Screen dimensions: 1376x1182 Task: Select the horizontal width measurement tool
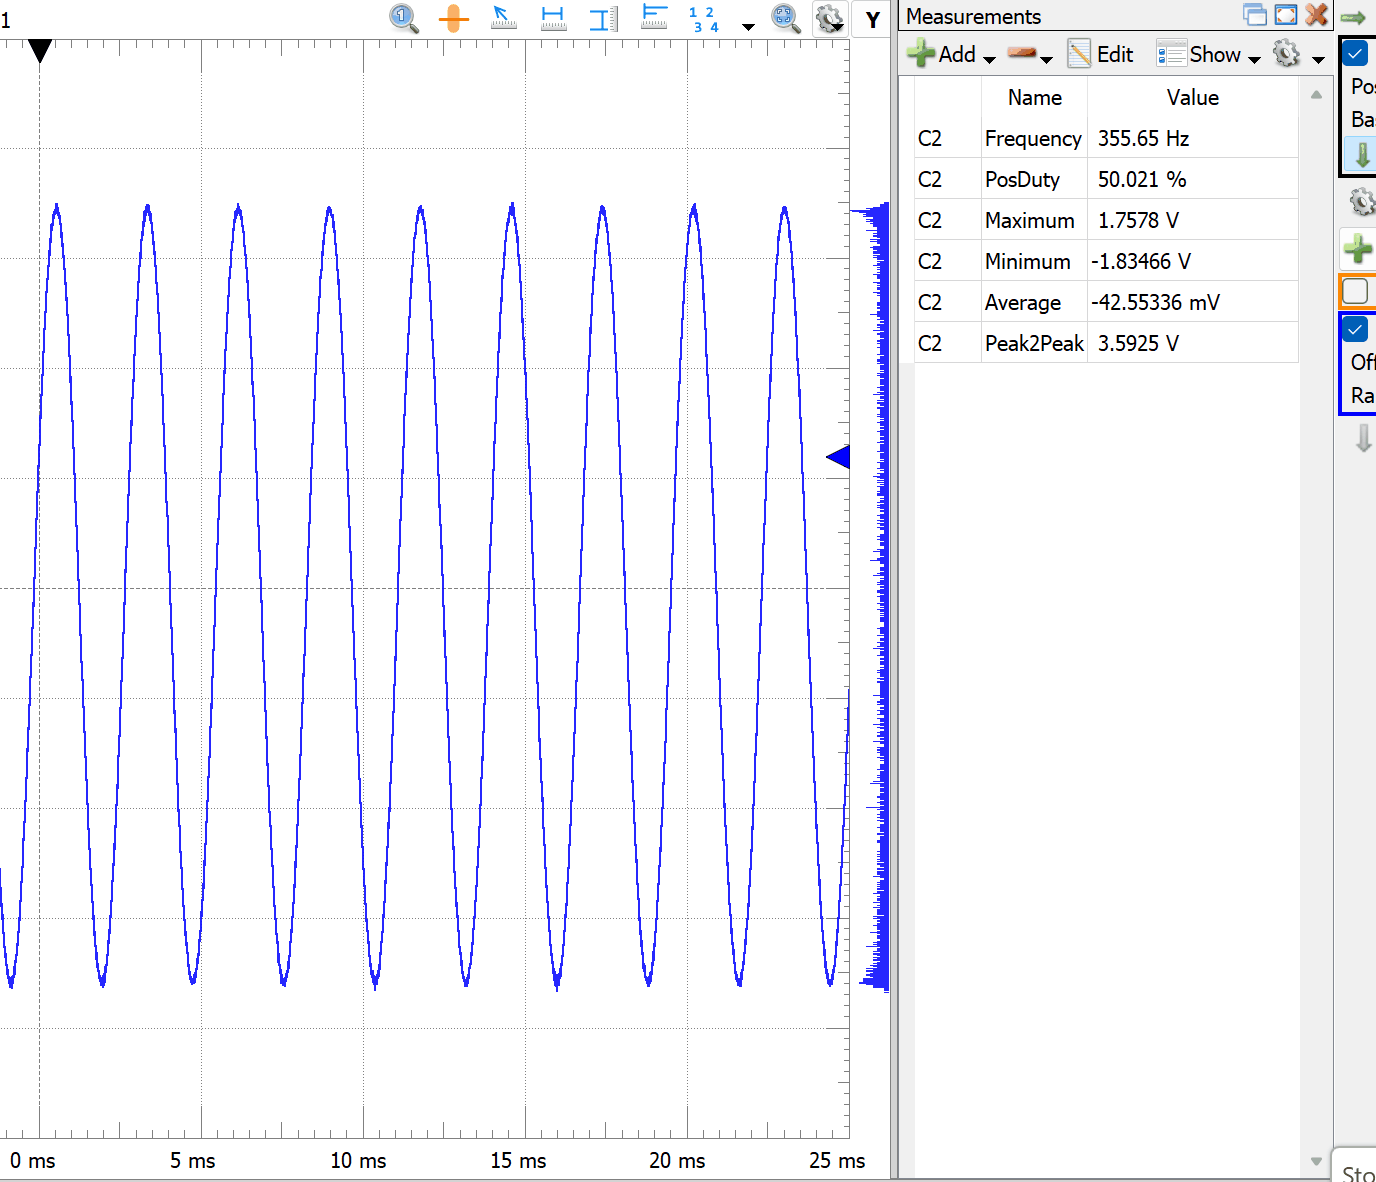(x=553, y=18)
